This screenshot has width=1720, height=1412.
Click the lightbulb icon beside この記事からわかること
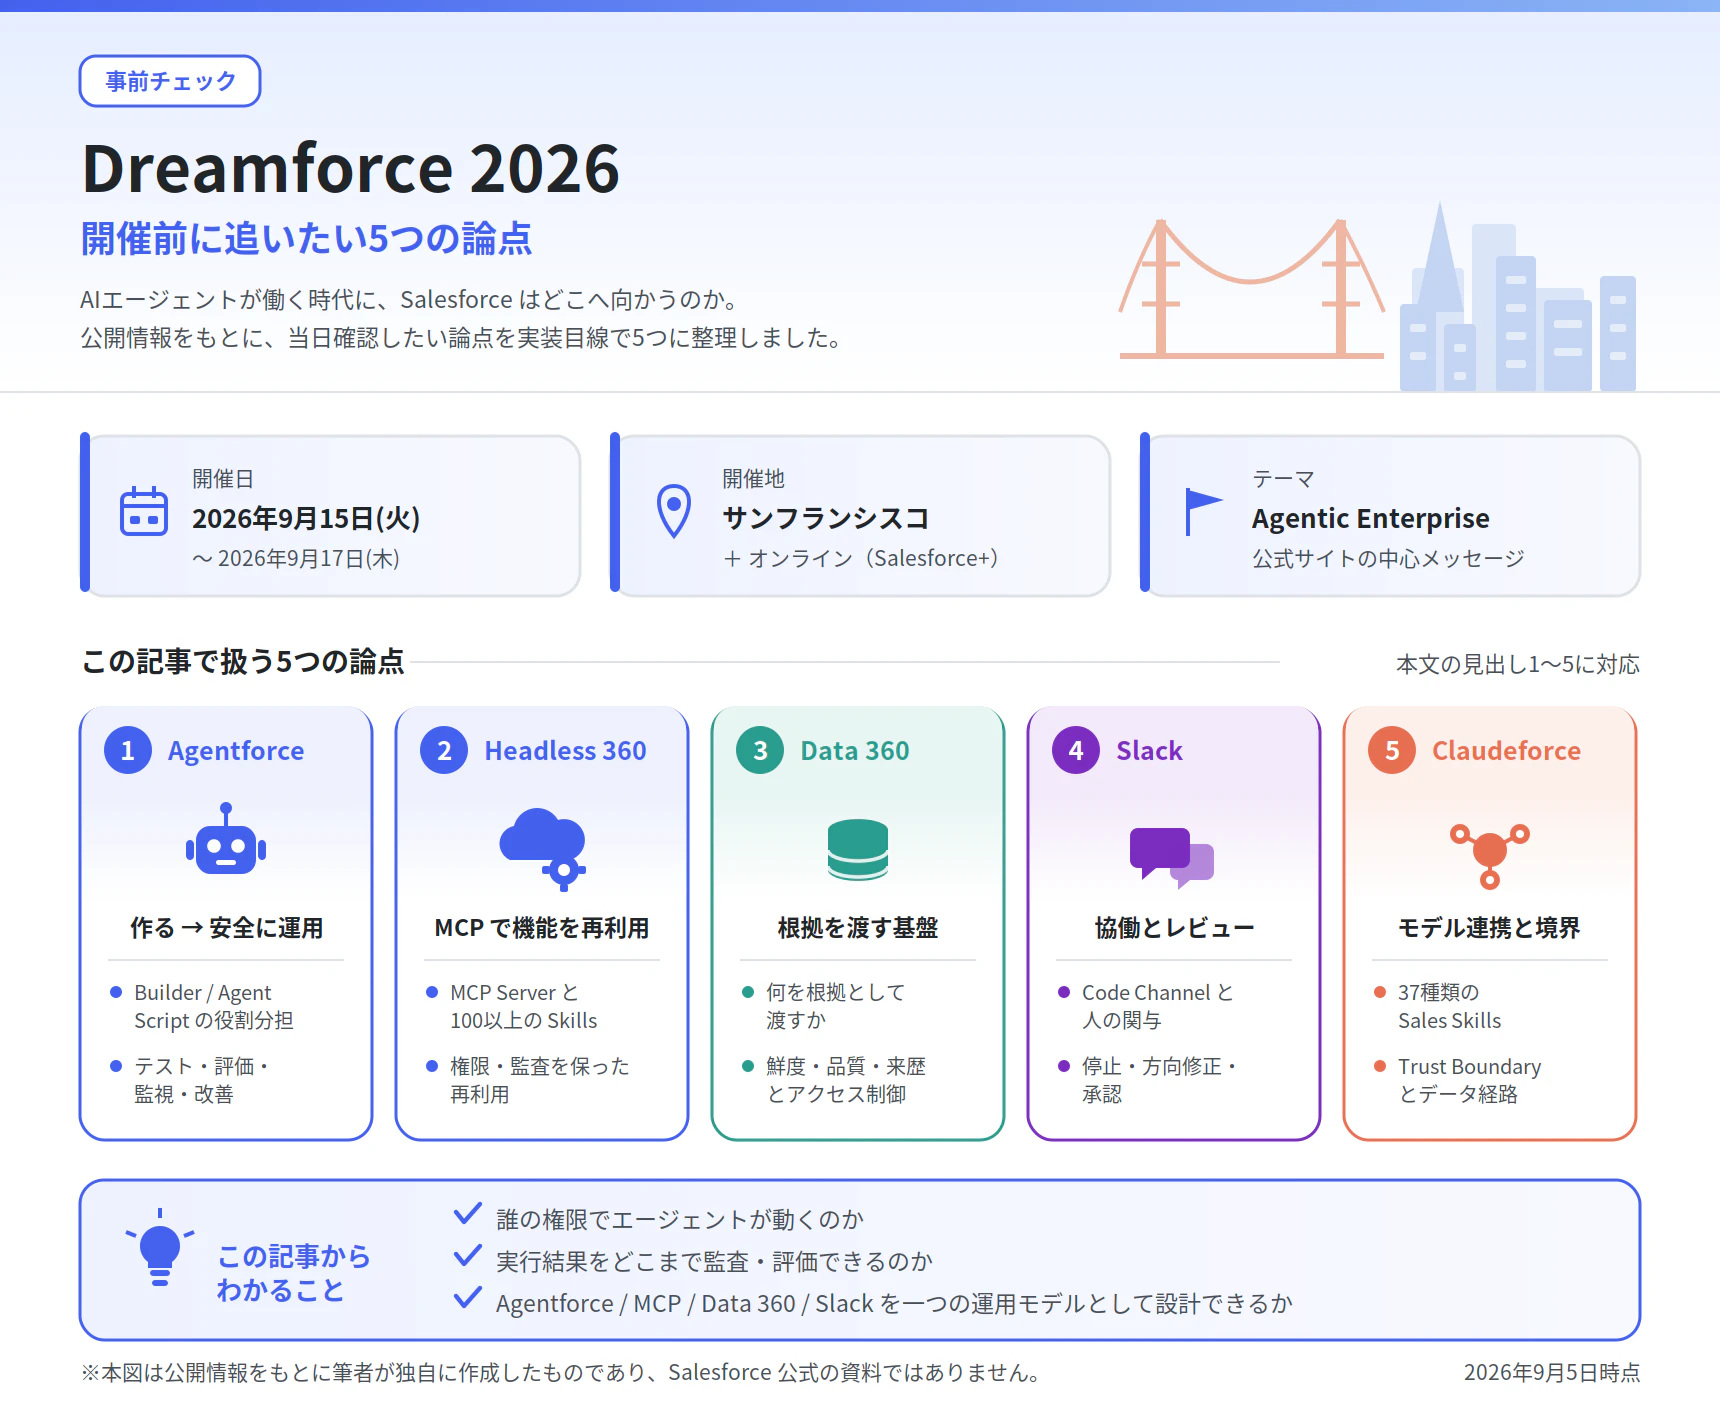tap(160, 1247)
